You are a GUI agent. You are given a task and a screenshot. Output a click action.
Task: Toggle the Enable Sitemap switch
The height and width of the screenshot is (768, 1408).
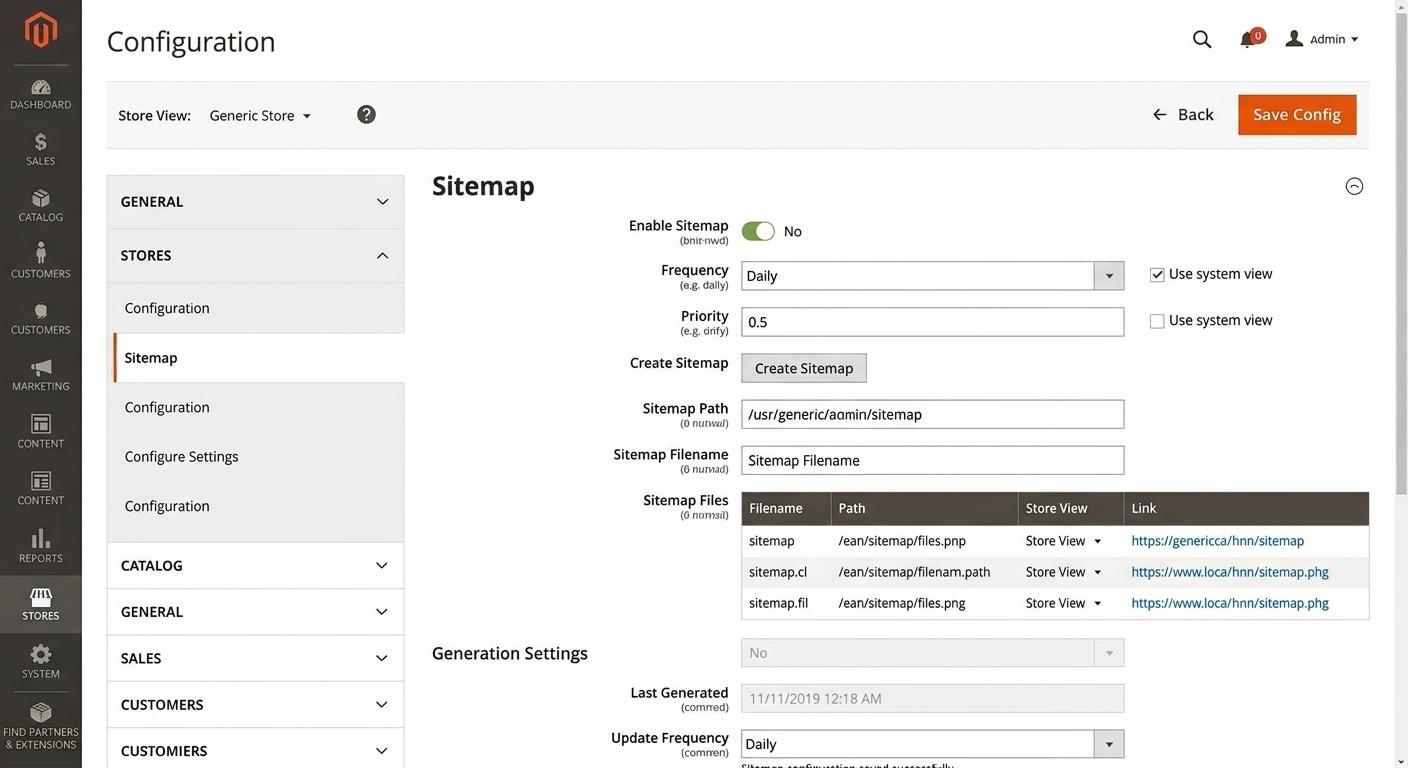point(758,230)
